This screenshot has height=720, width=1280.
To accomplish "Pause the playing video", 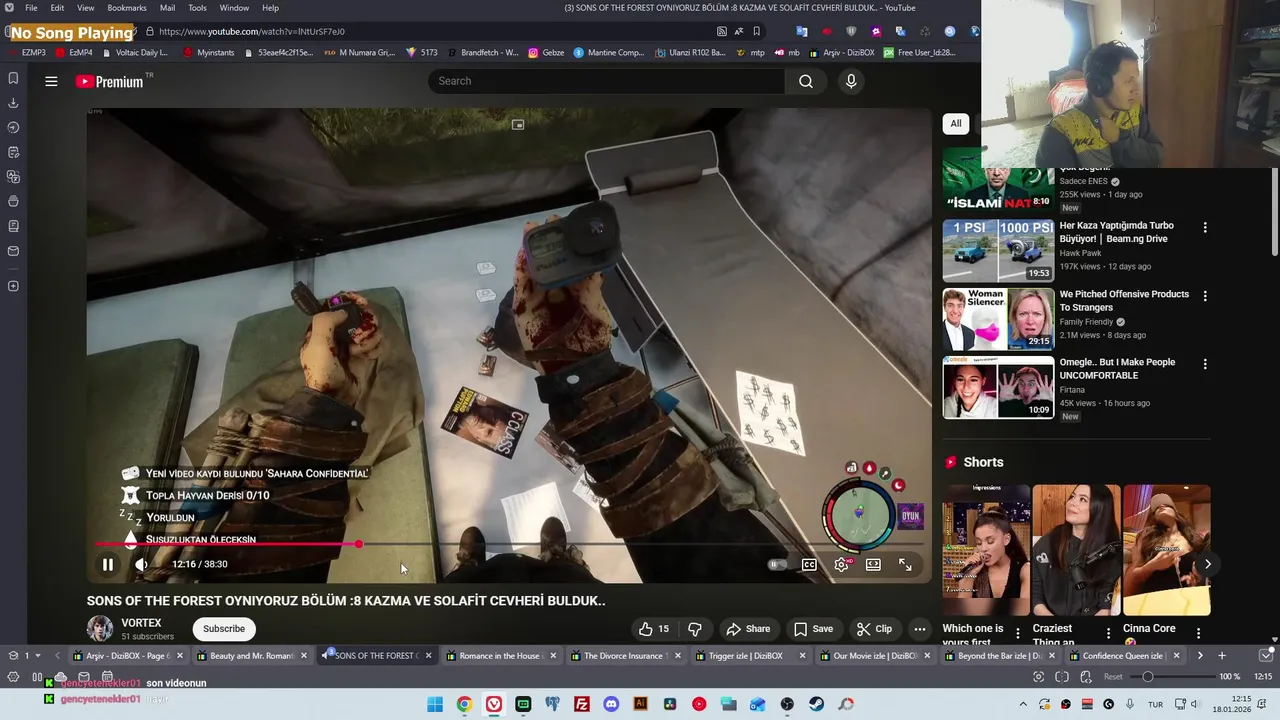I will click(x=108, y=564).
